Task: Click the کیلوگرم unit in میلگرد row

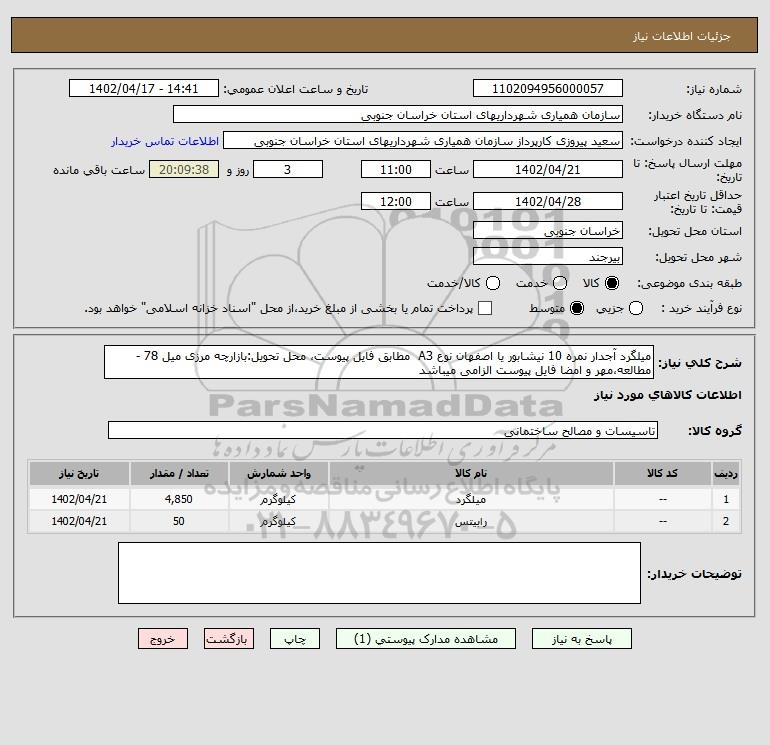Action: 278,499
